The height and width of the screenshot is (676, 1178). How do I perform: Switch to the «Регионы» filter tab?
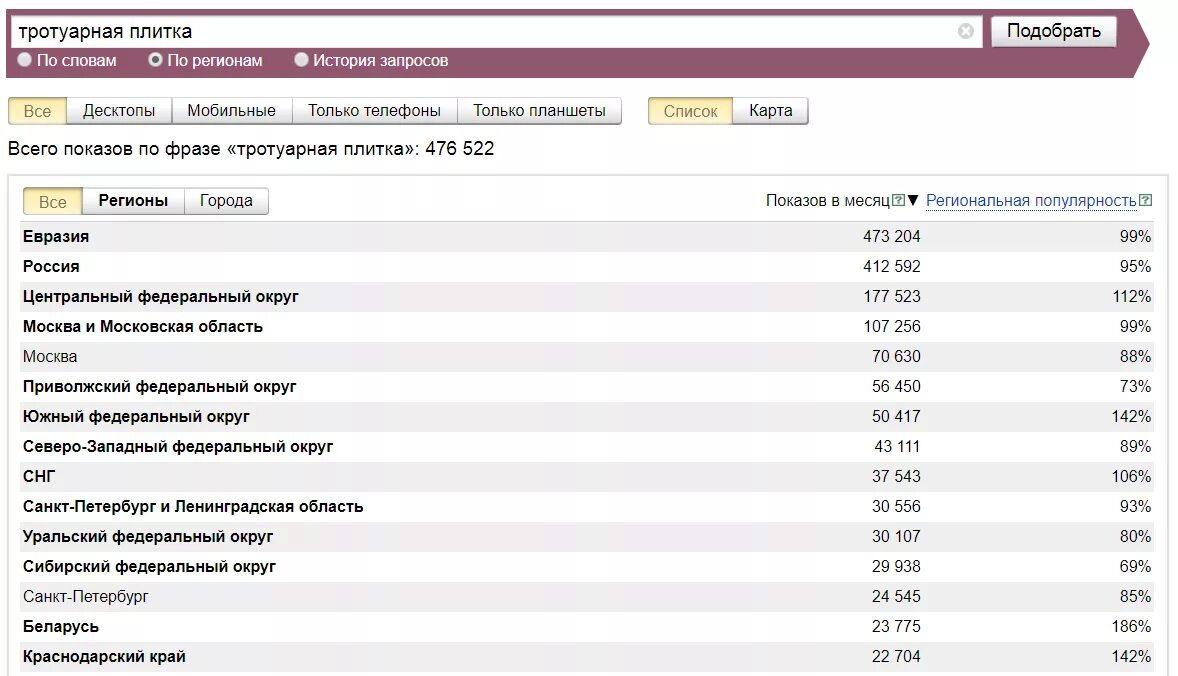point(132,200)
